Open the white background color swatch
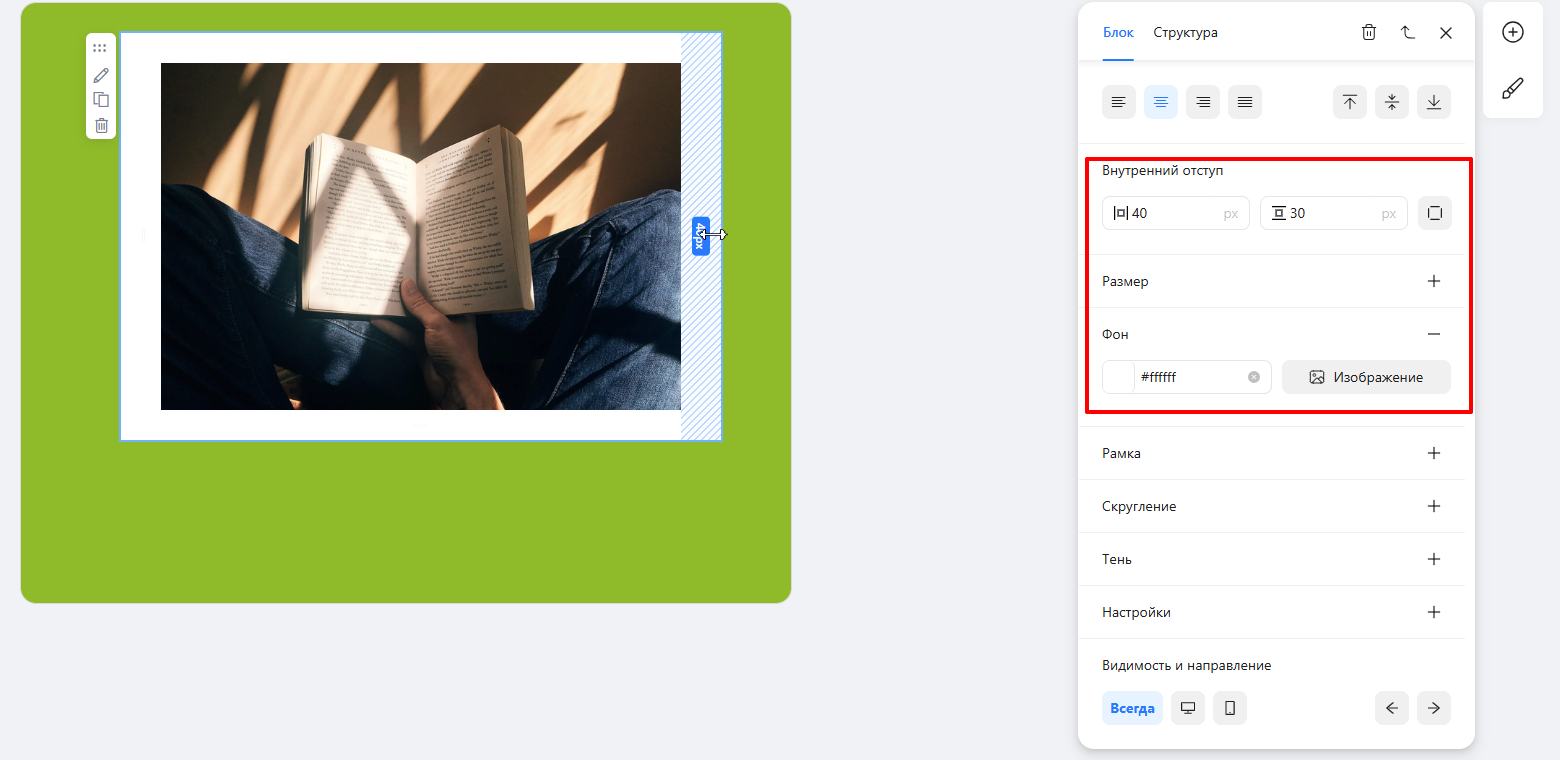The height and width of the screenshot is (760, 1560). click(1119, 377)
